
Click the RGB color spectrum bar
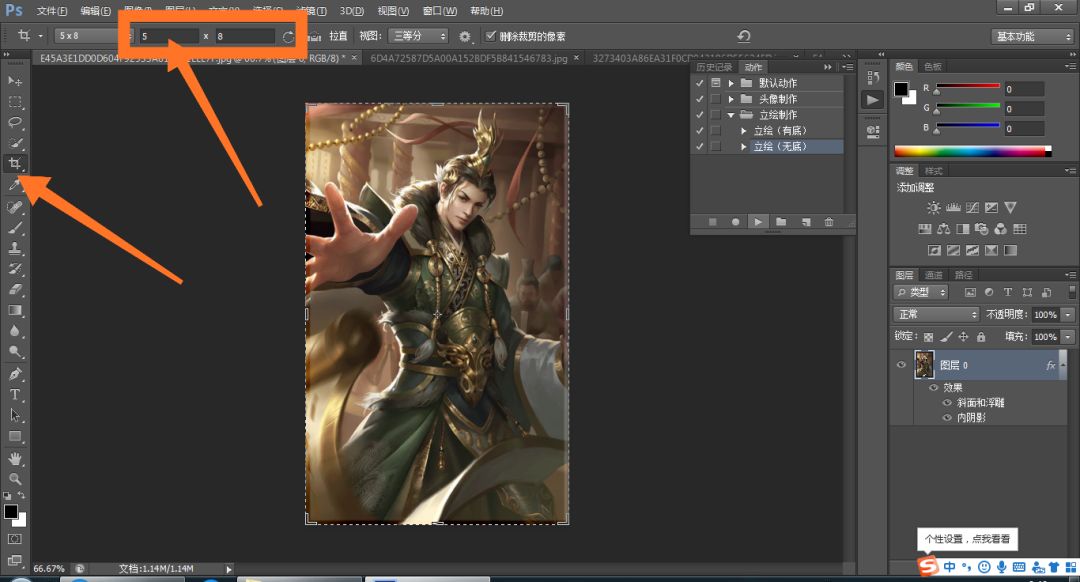click(970, 151)
